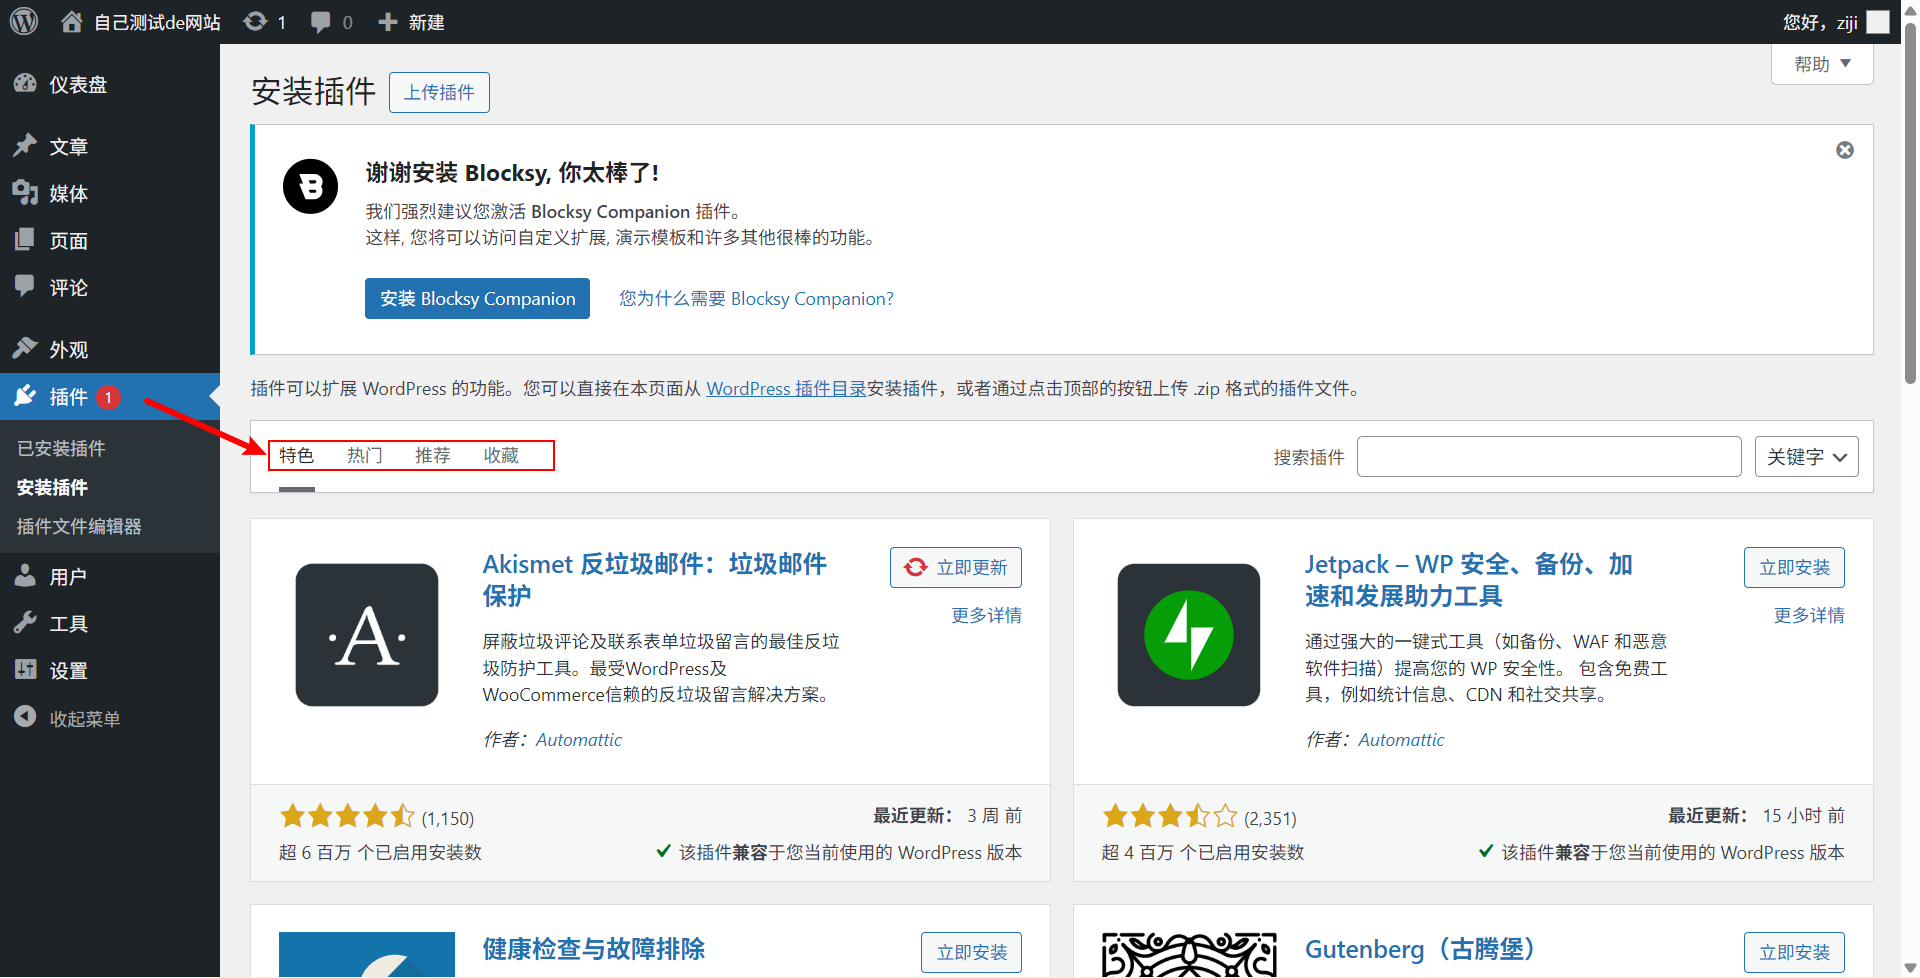Viewport: 1920px width, 978px height.
Task: Click 立即安装 for Jetpack
Action: pyautogui.click(x=1794, y=567)
